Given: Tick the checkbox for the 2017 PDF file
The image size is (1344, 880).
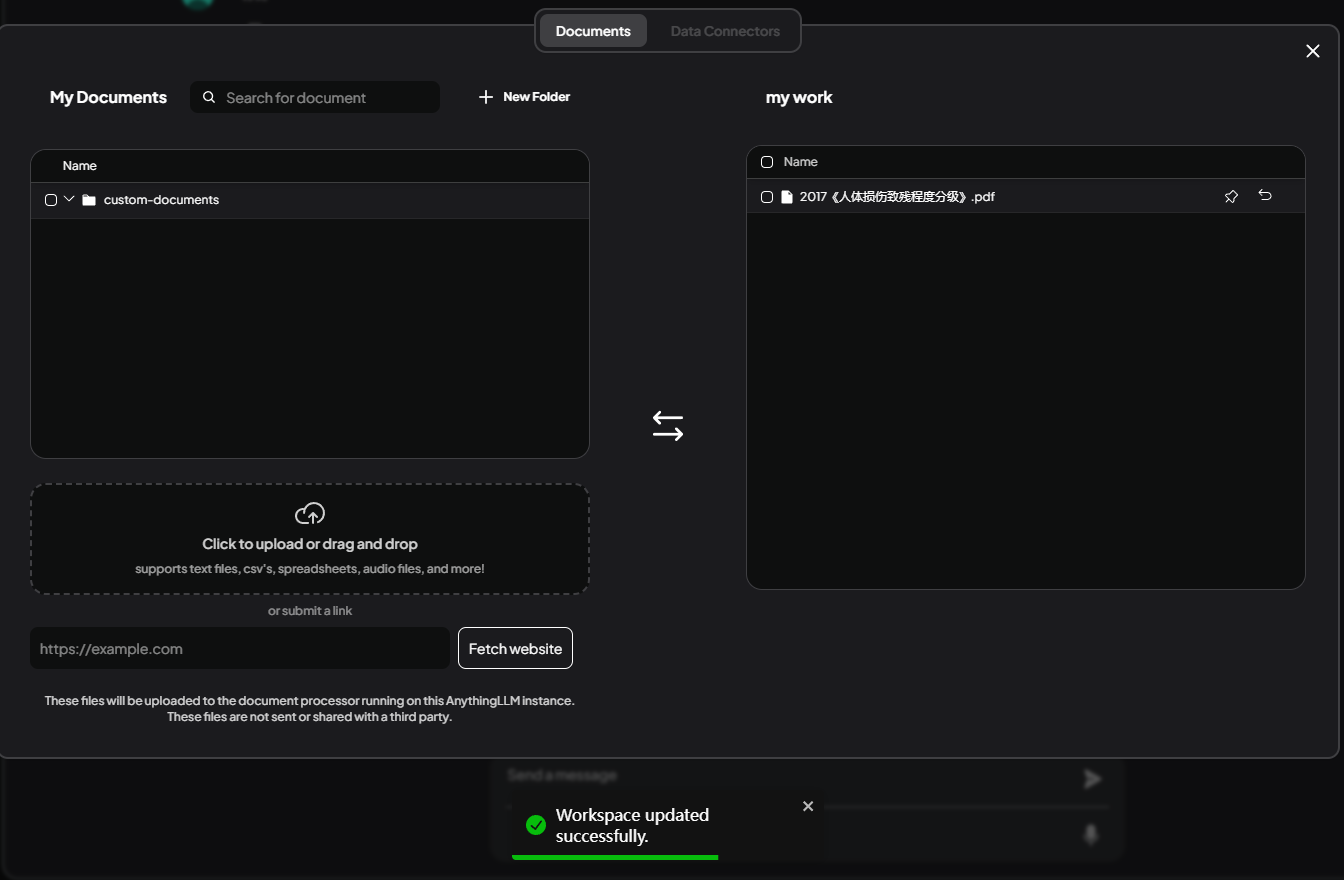Looking at the screenshot, I should [x=767, y=197].
